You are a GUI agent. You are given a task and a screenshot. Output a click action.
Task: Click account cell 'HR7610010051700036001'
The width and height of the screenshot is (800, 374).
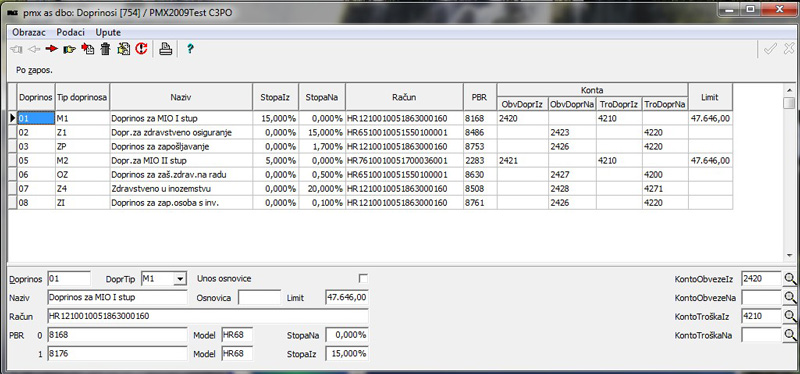[404, 161]
